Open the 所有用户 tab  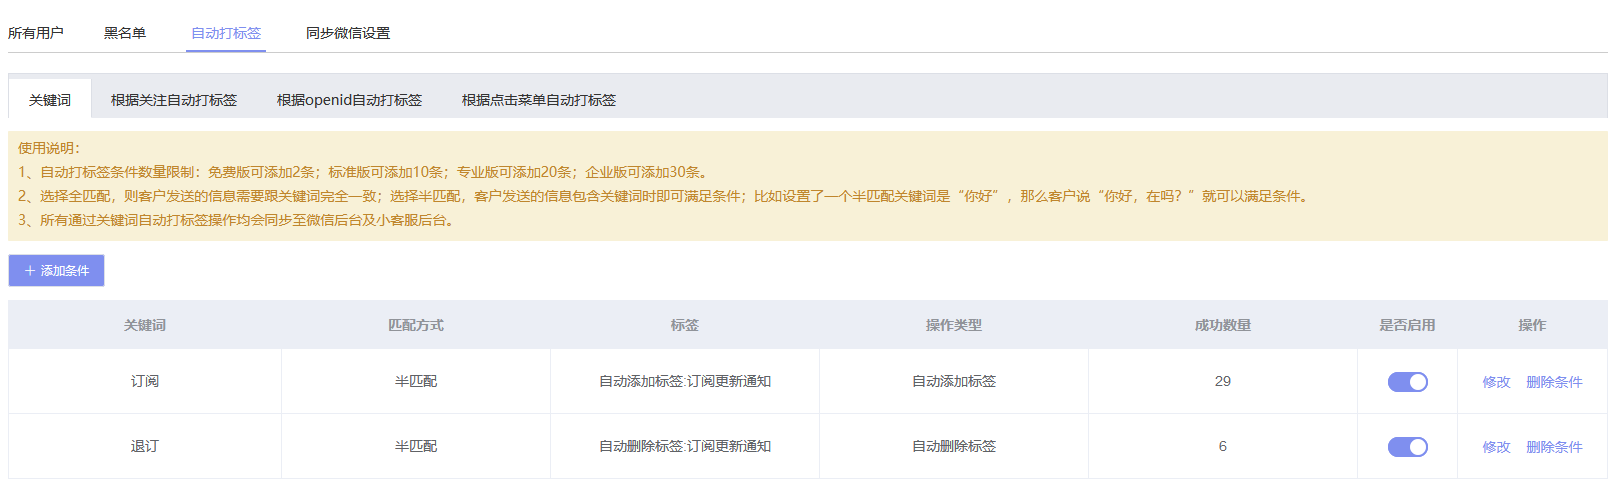(x=36, y=33)
